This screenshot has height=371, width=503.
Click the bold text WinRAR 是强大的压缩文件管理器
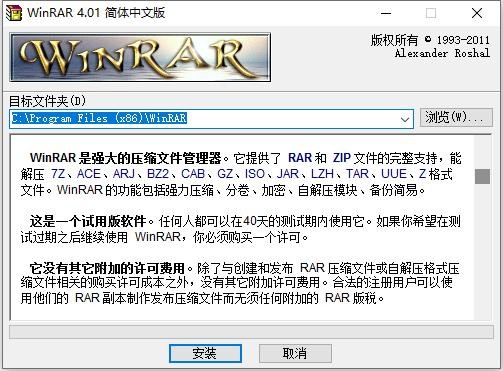(x=125, y=158)
